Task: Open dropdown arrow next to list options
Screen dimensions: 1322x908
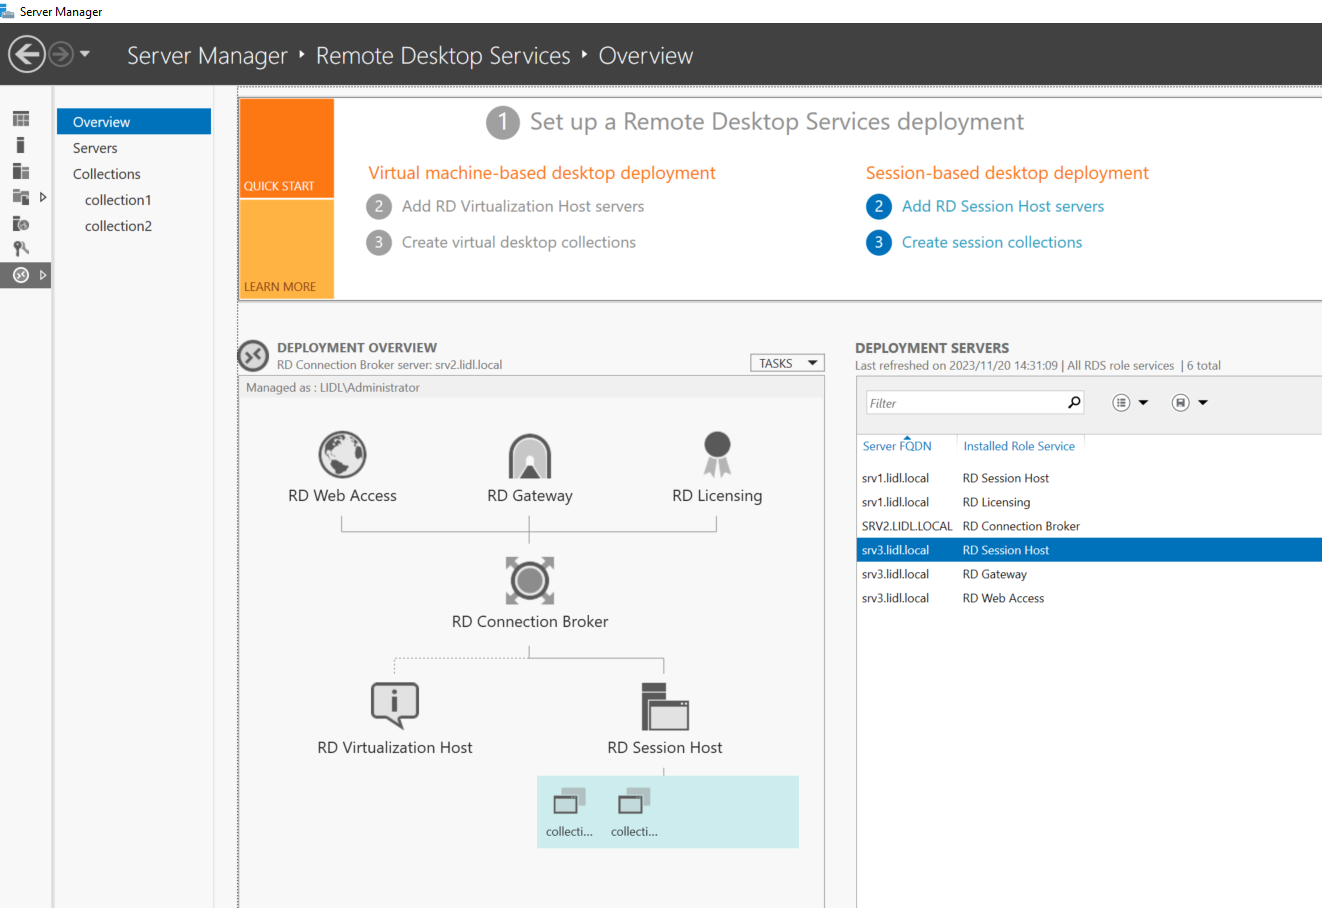Action: 1143,403
